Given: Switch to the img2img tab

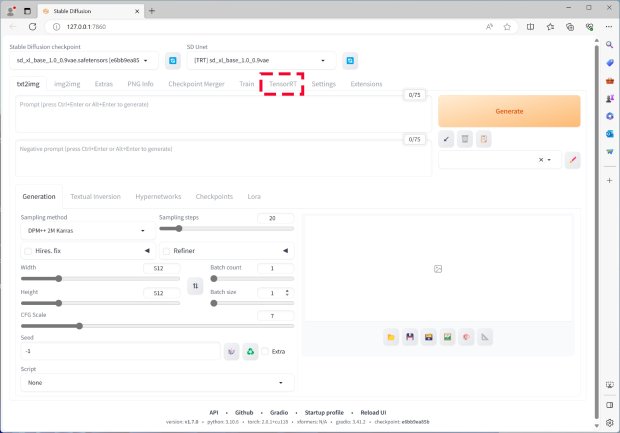Looking at the screenshot, I should coord(67,84).
